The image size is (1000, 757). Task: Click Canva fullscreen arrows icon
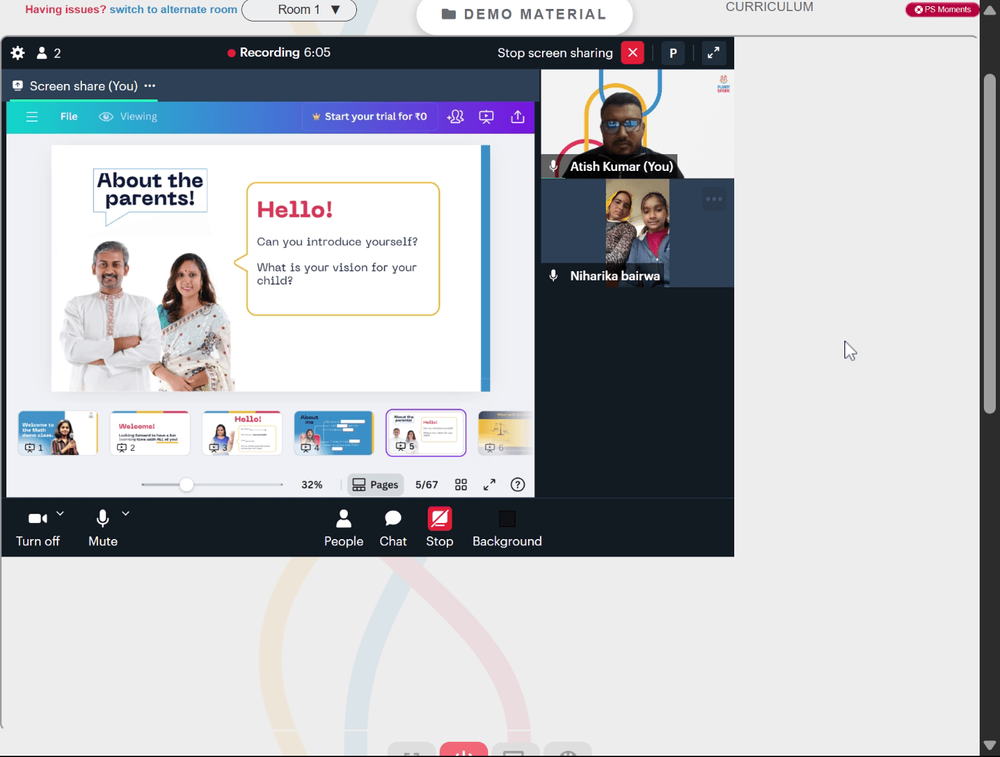point(489,485)
